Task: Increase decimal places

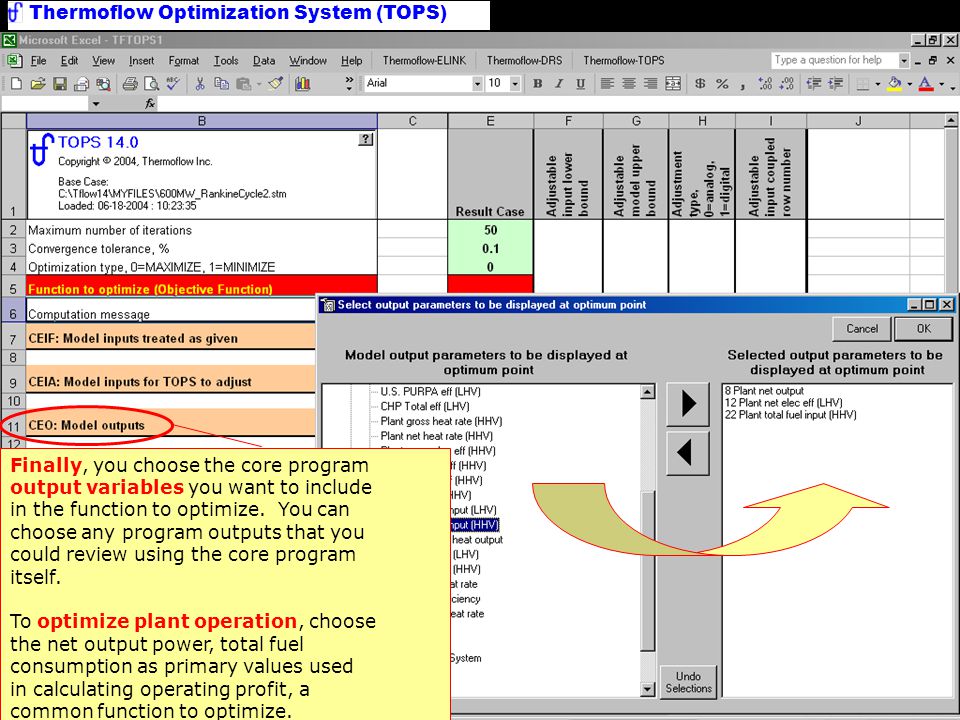Action: click(x=765, y=84)
